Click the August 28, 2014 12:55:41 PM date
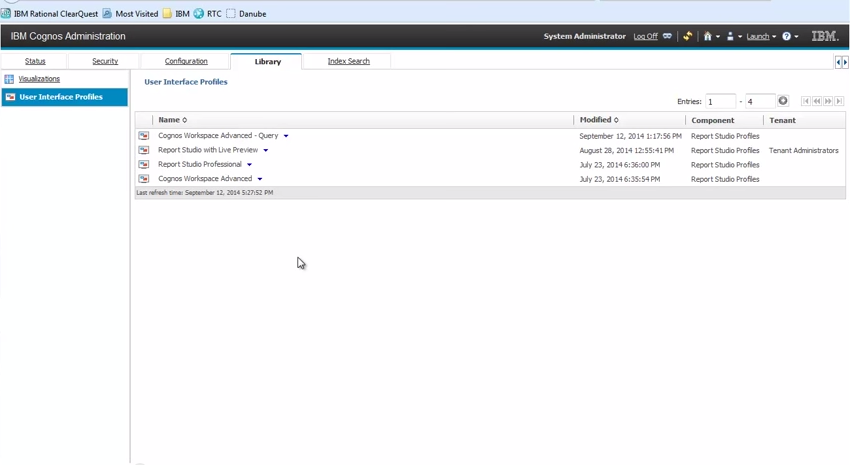 [627, 151]
